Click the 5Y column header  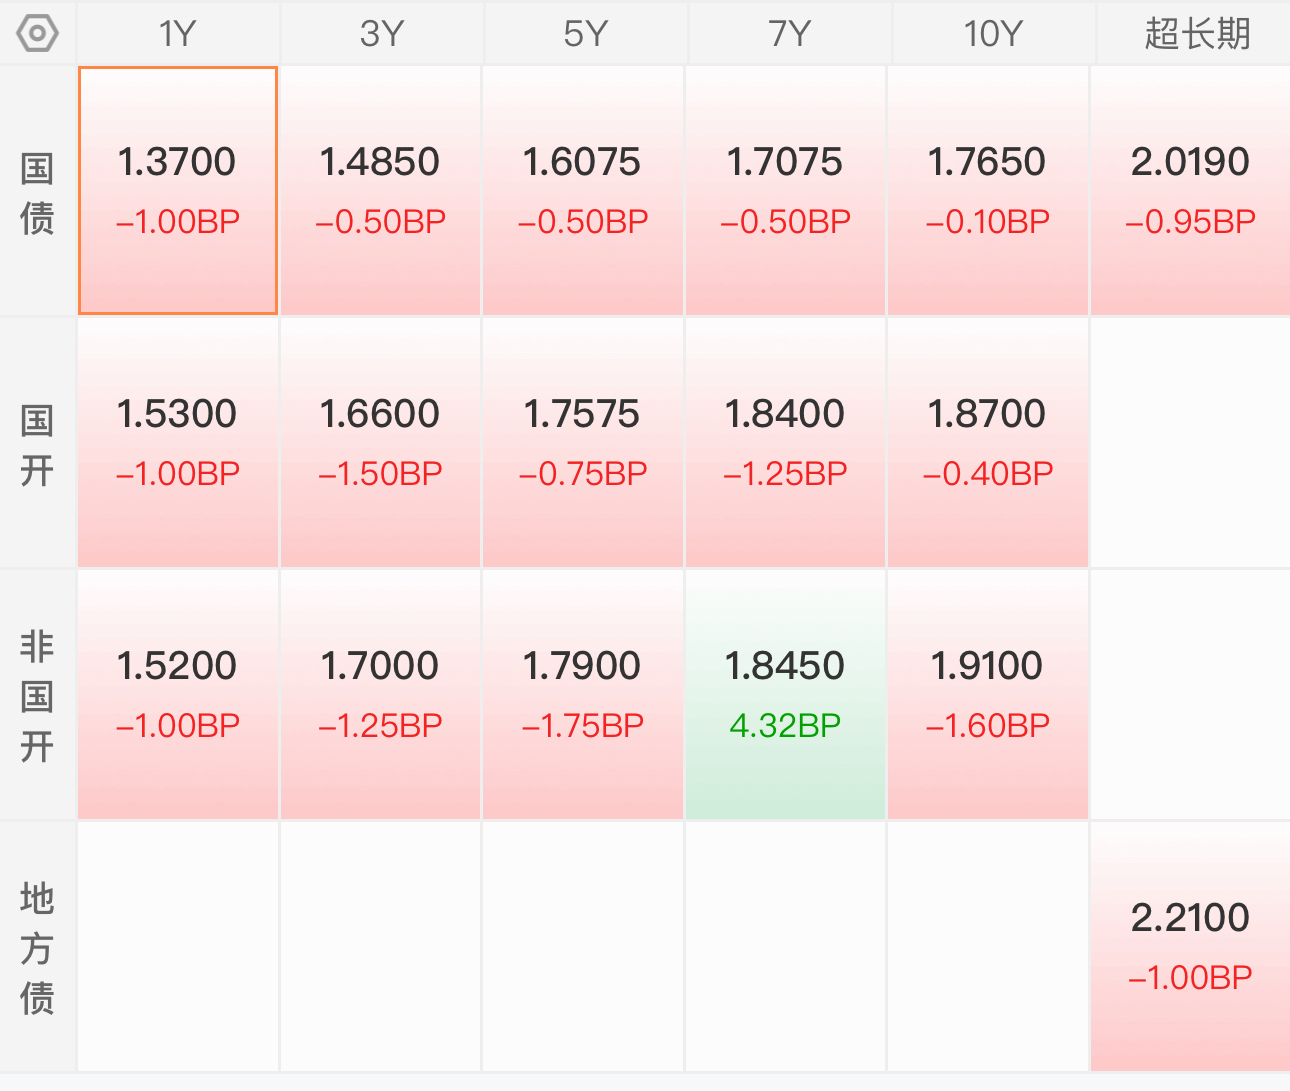585,33
